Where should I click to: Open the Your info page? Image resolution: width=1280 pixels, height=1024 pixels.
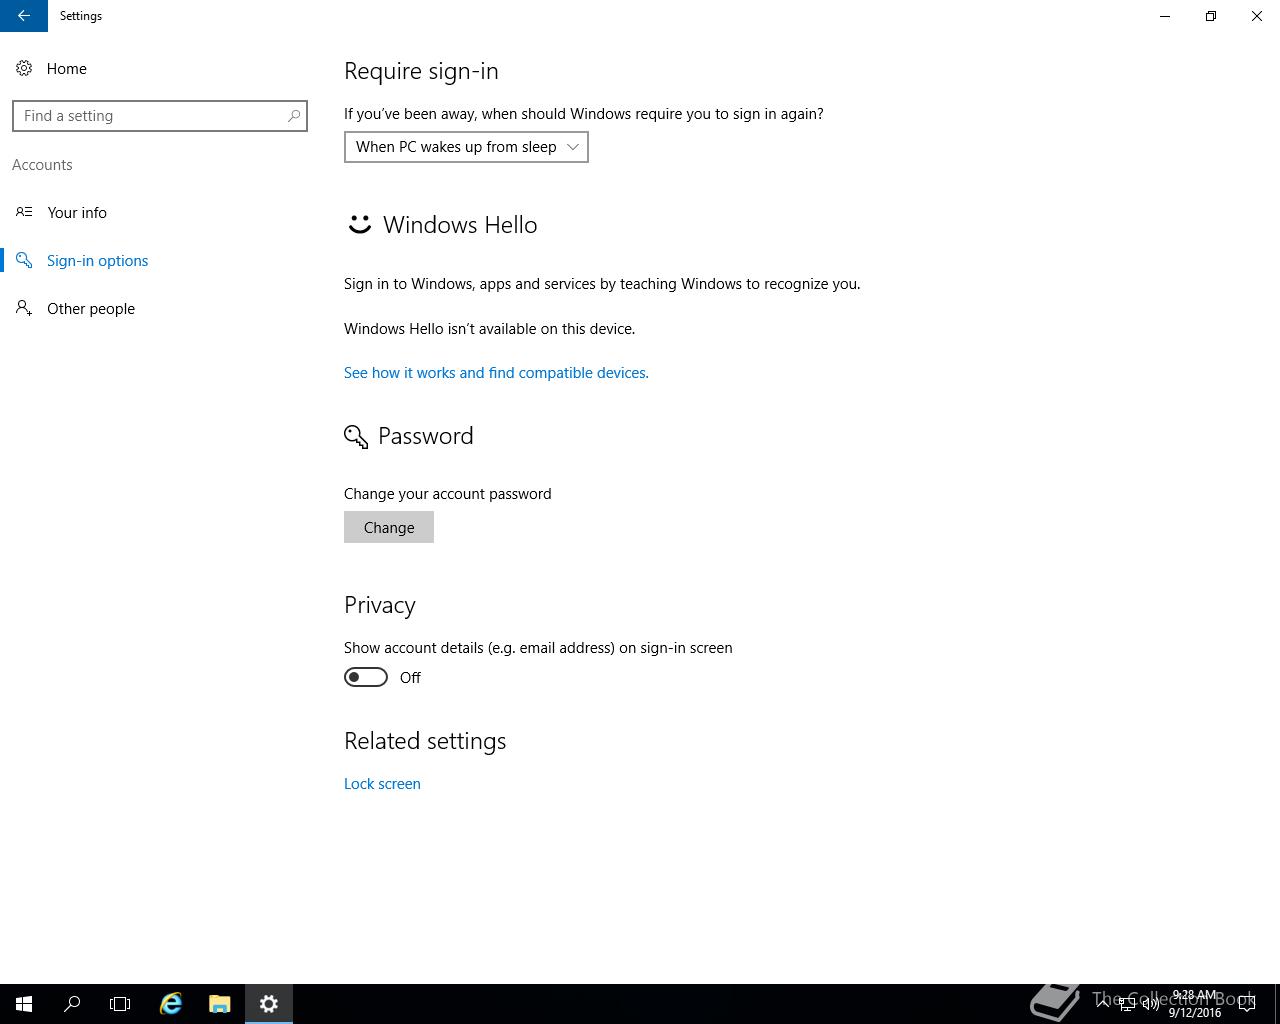pos(77,212)
